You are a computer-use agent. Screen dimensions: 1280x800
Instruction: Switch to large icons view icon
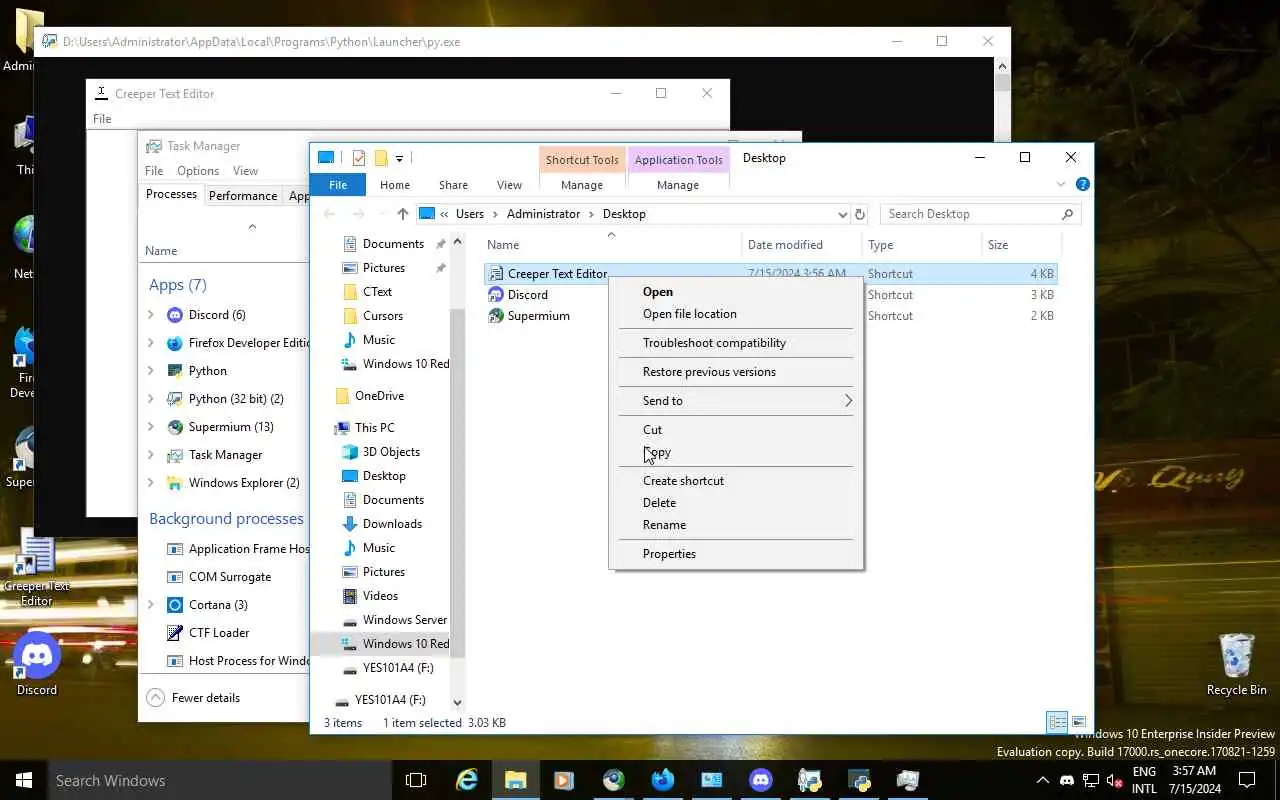click(1079, 722)
